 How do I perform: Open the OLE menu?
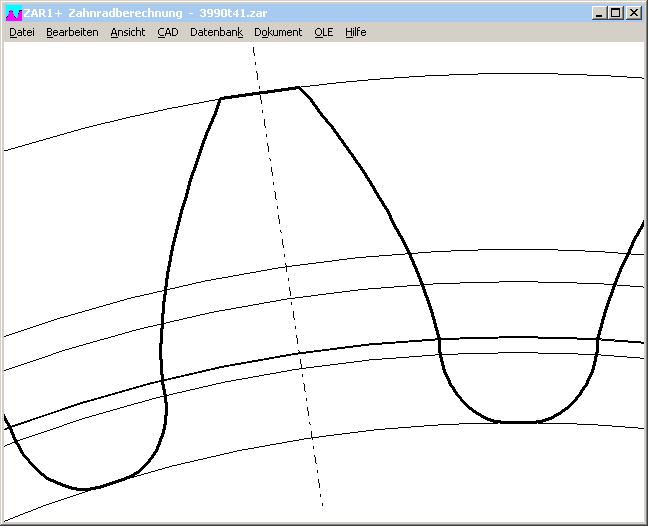point(323,32)
